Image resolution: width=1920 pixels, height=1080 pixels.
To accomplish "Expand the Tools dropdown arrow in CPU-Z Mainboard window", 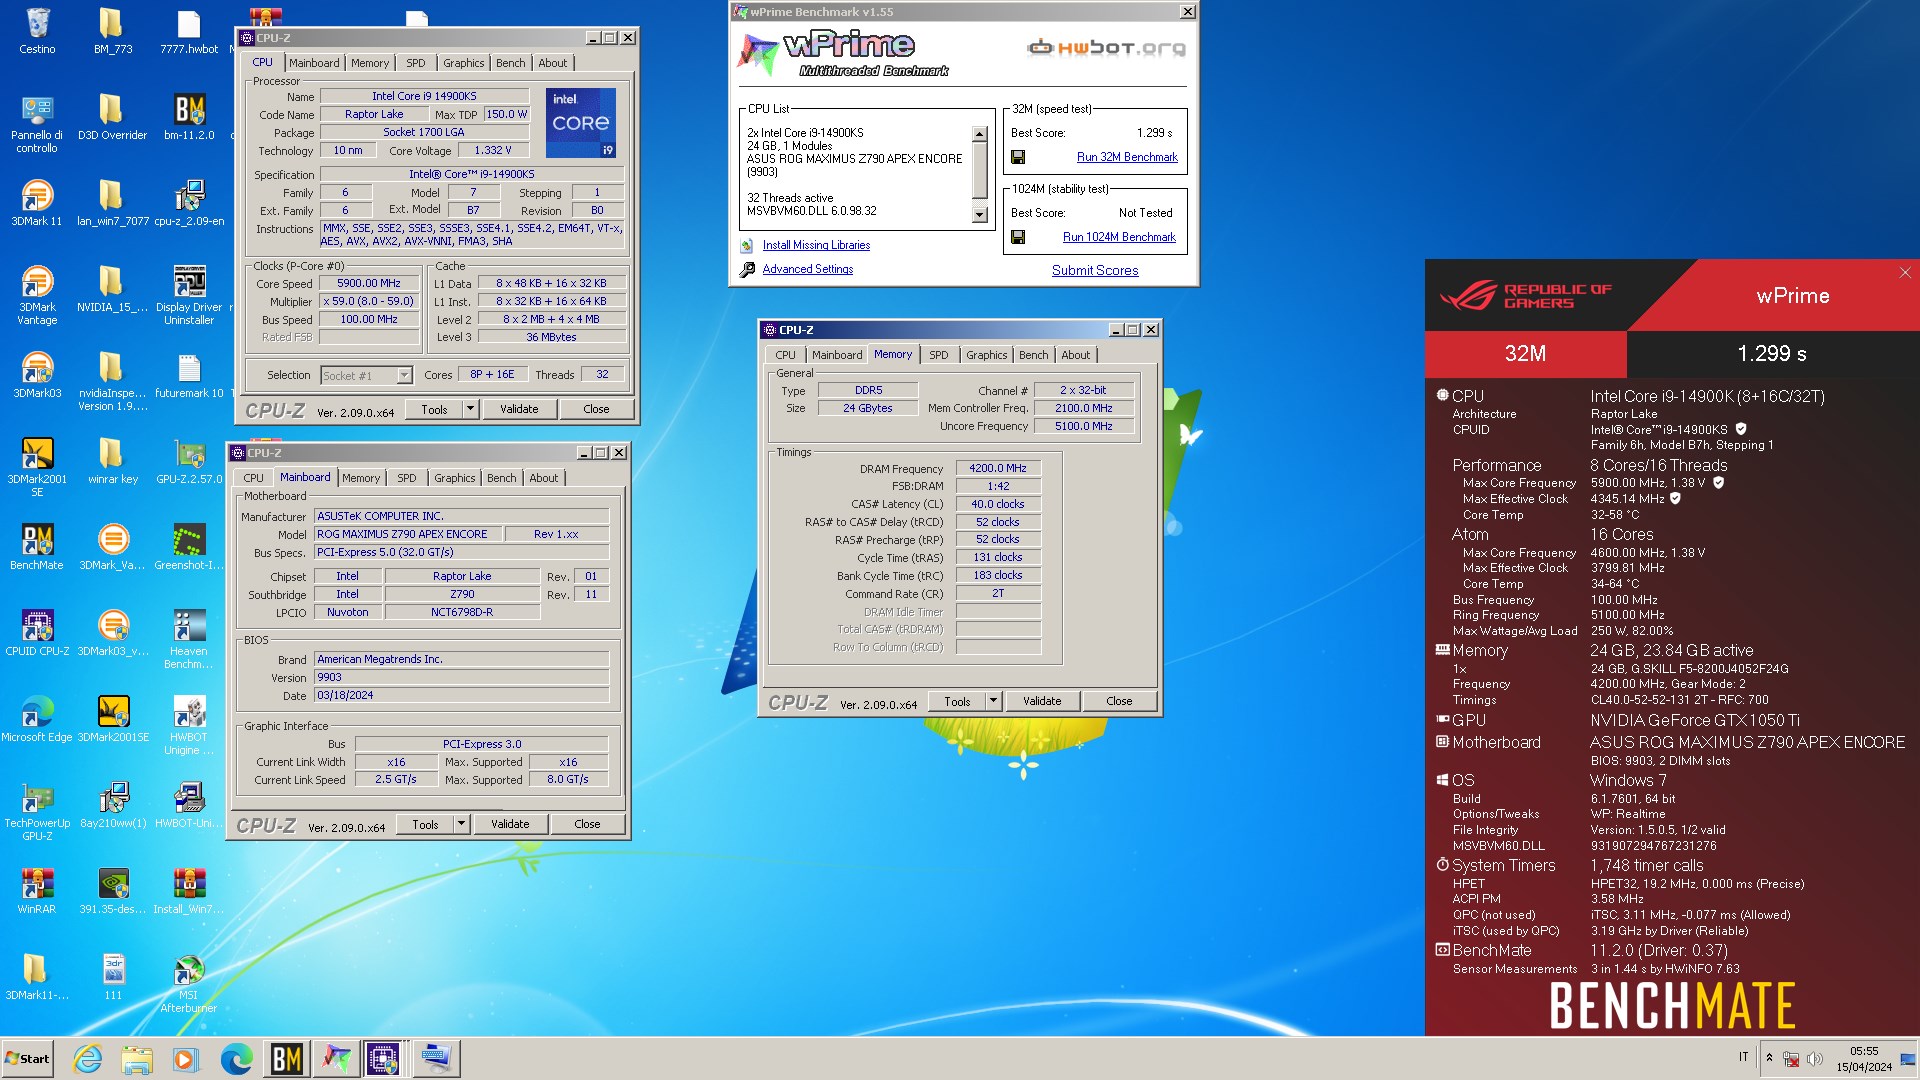I will [461, 824].
